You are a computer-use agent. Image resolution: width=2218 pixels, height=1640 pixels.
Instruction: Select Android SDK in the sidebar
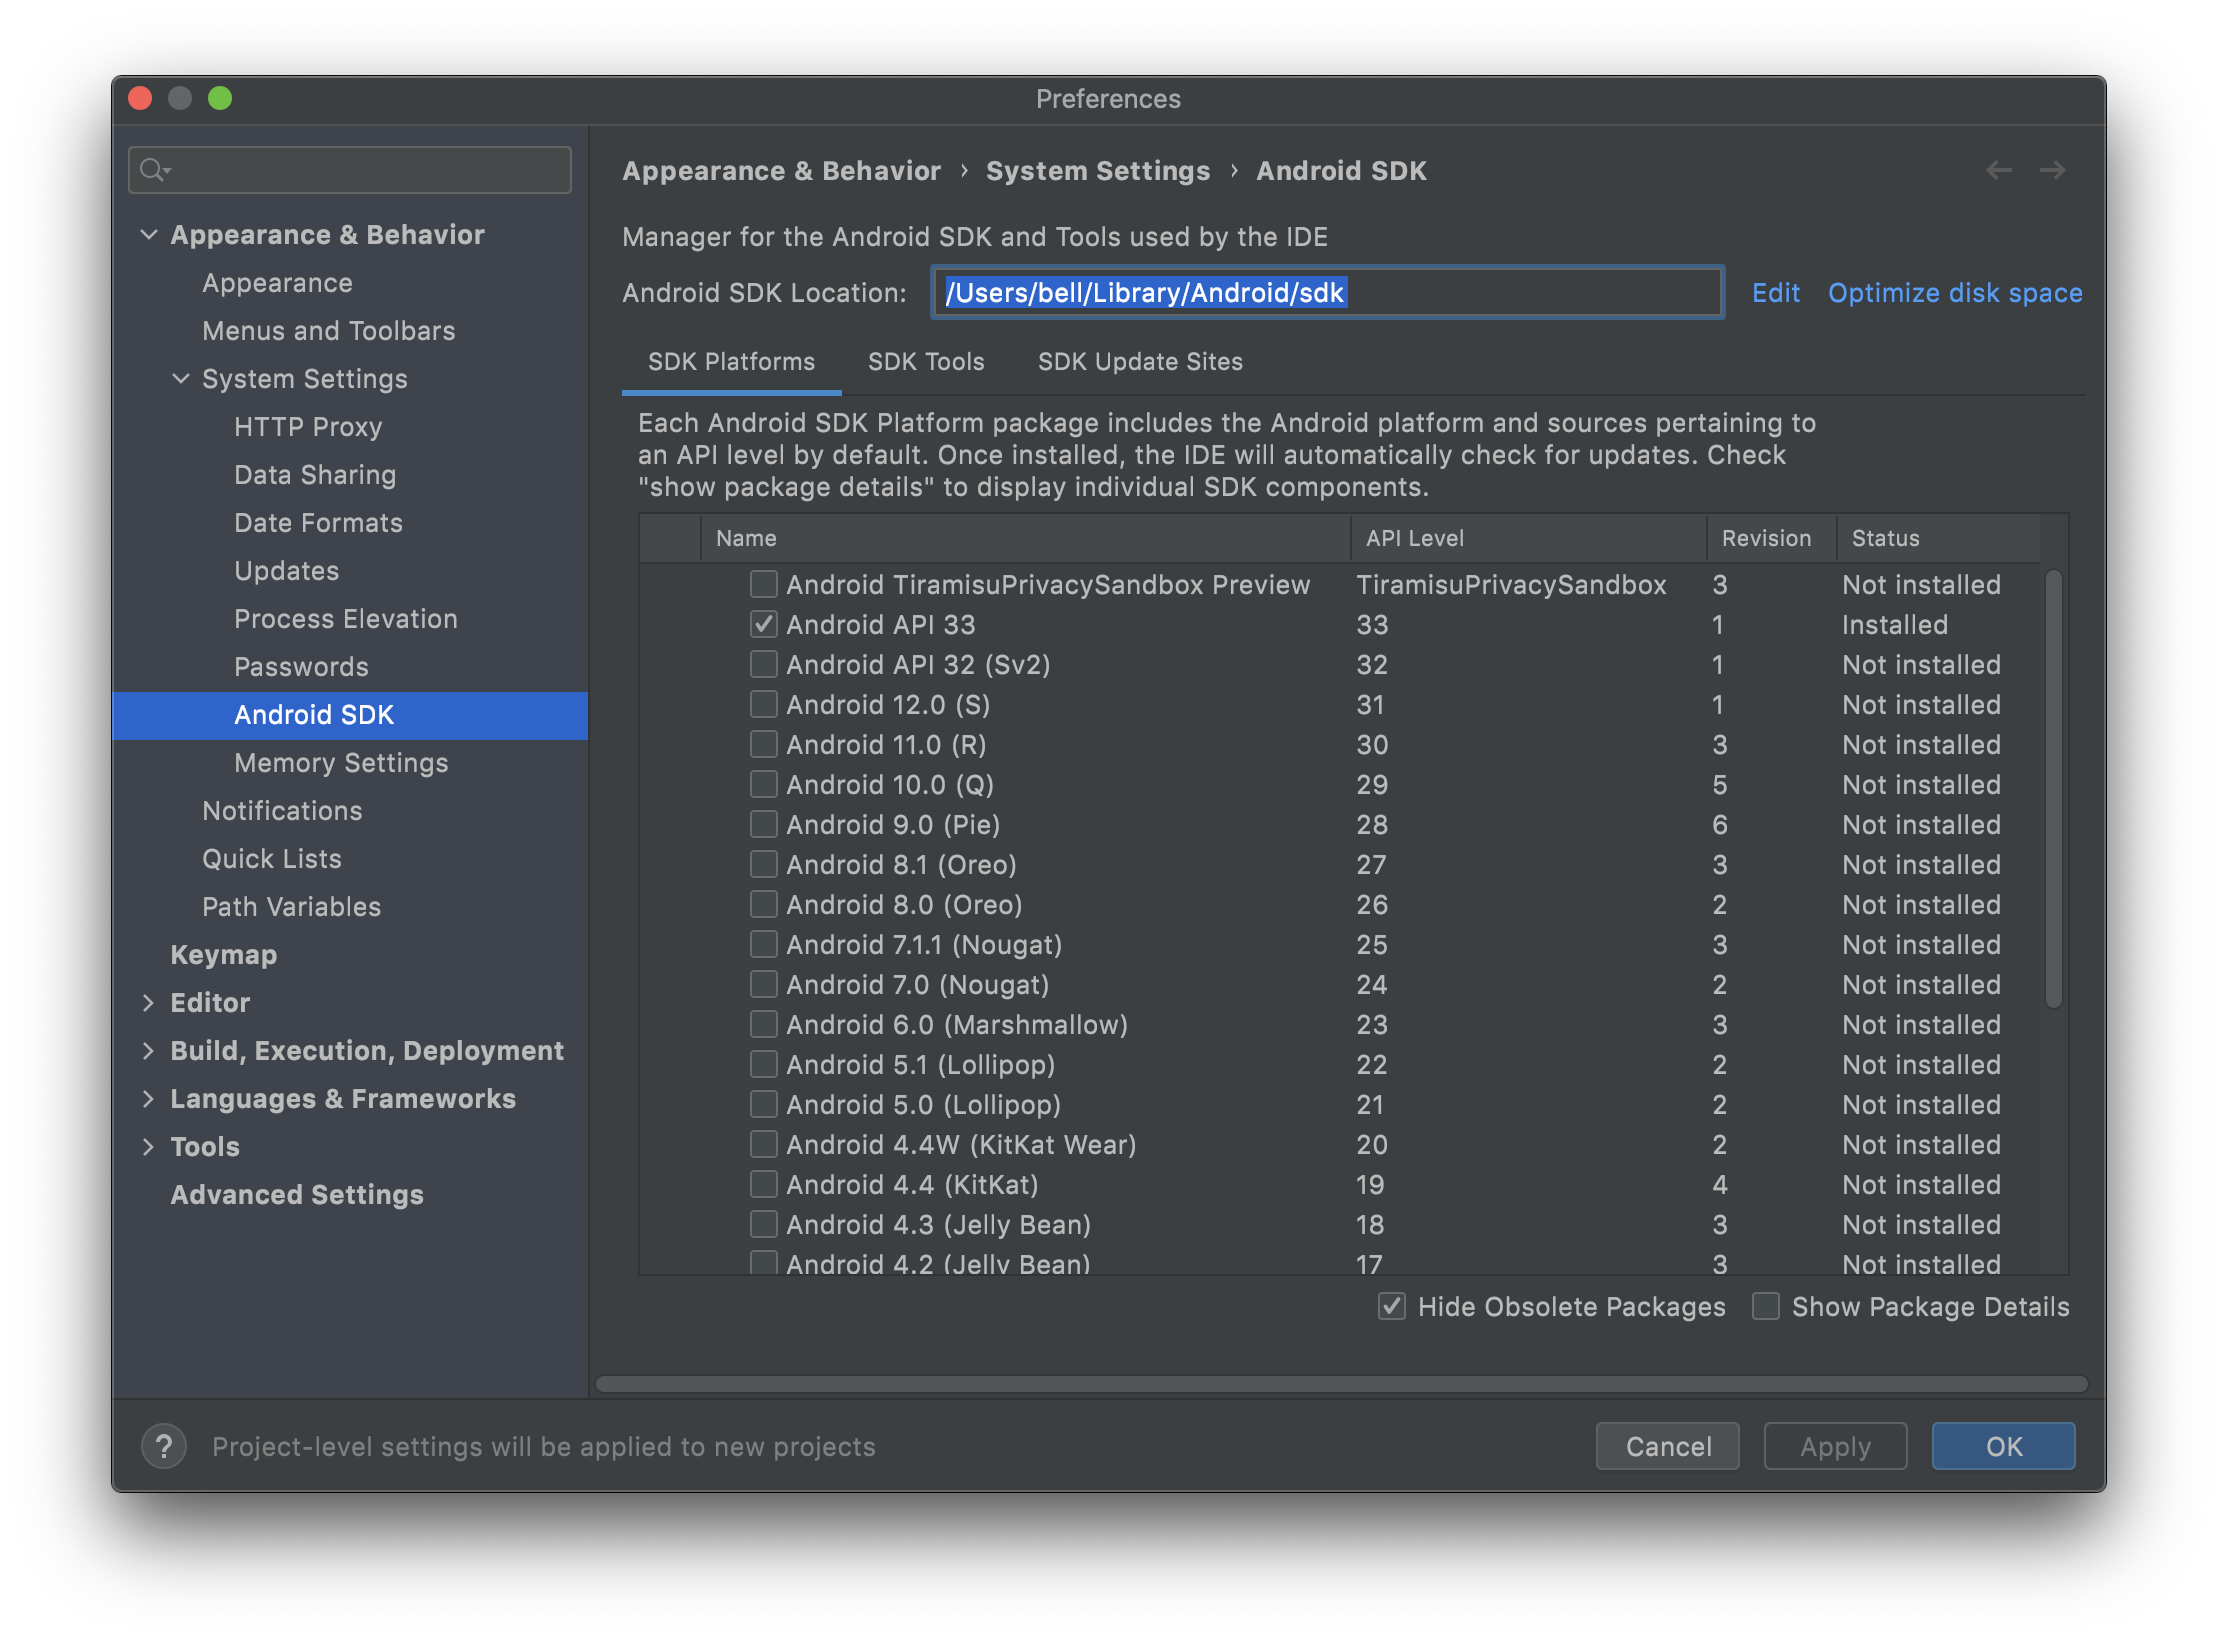(350, 715)
